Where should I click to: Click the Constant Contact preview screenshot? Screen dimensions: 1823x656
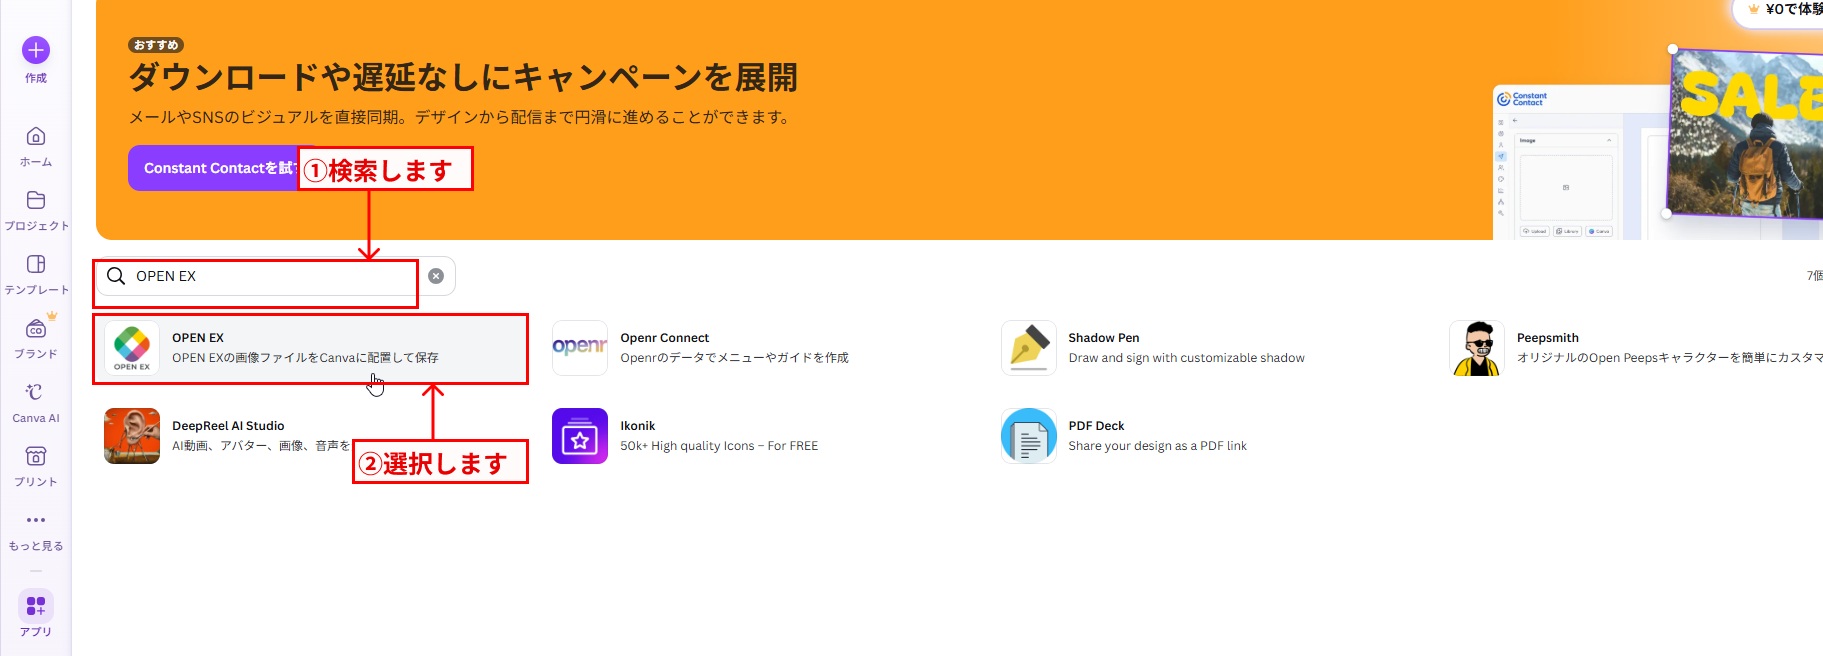pos(1580,162)
